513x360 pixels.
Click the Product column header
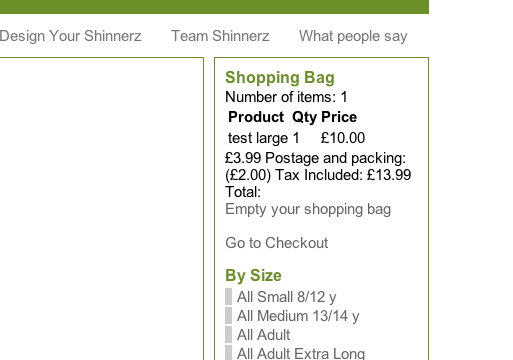tap(256, 117)
